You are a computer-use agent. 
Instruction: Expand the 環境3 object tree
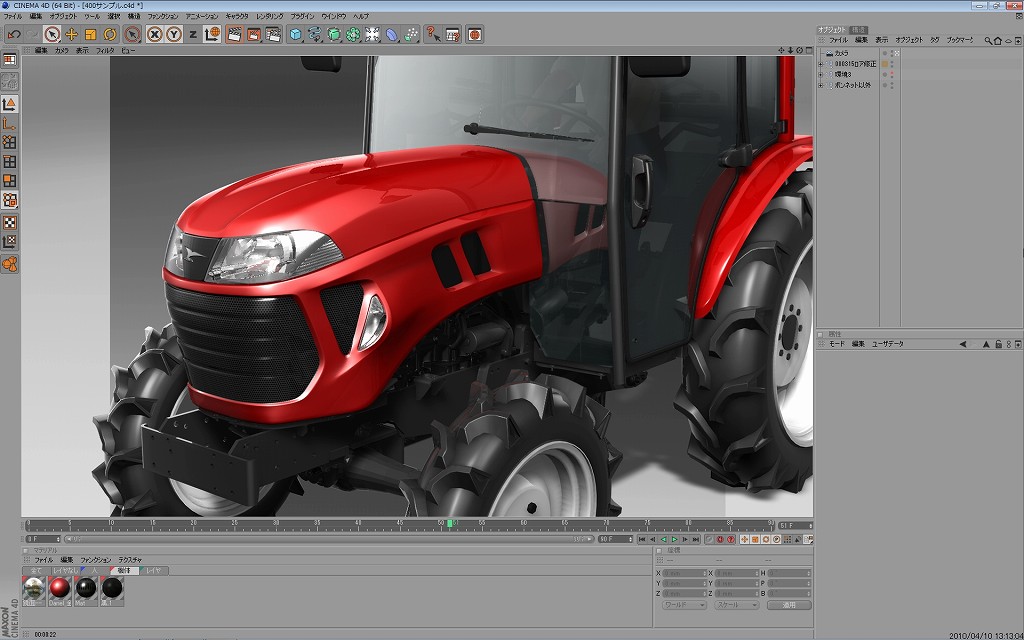tap(820, 74)
